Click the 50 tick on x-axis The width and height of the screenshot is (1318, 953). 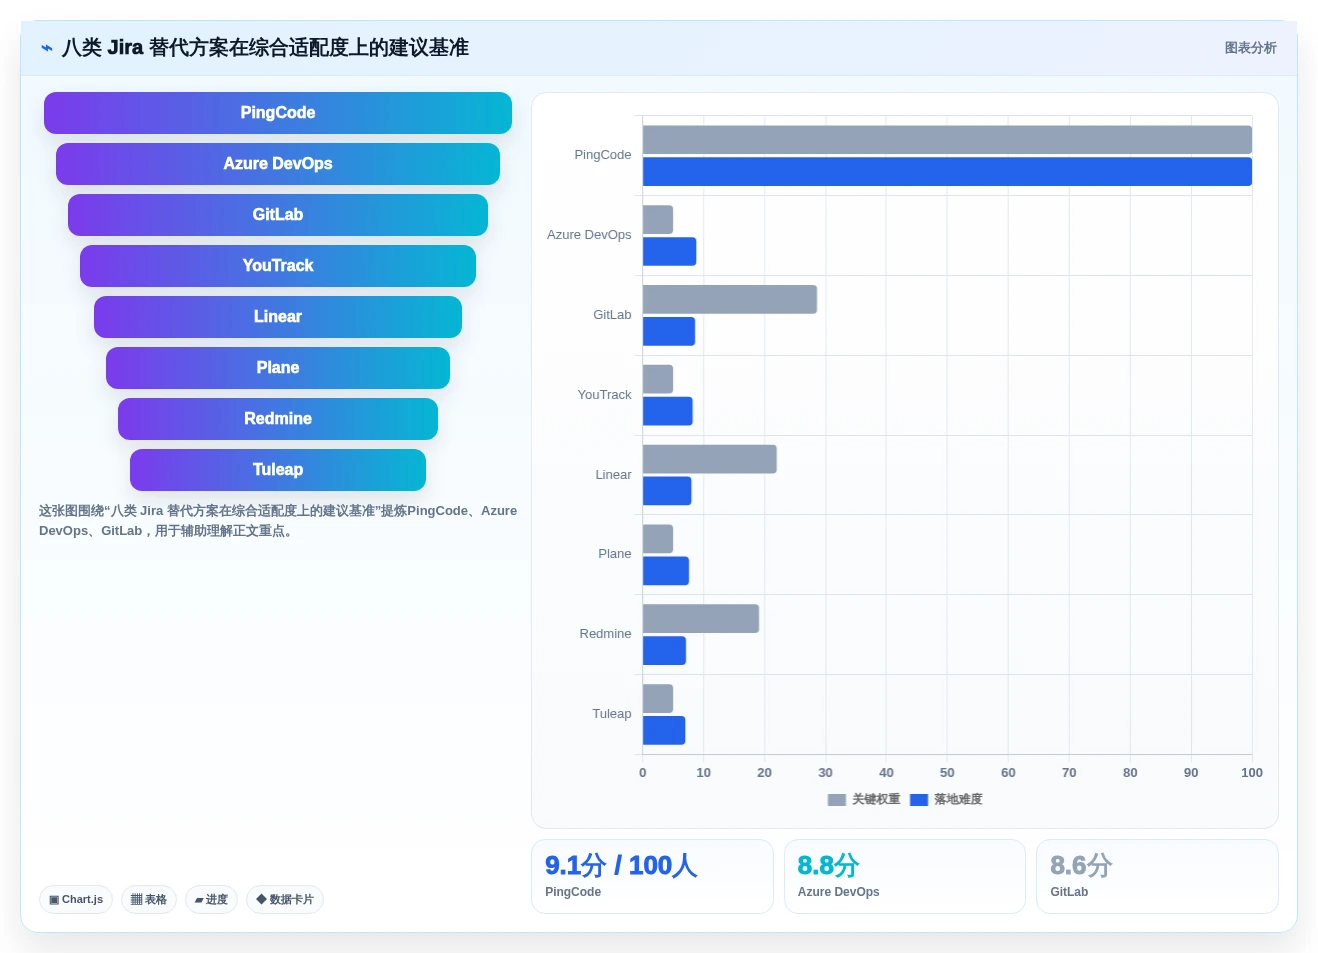947,773
